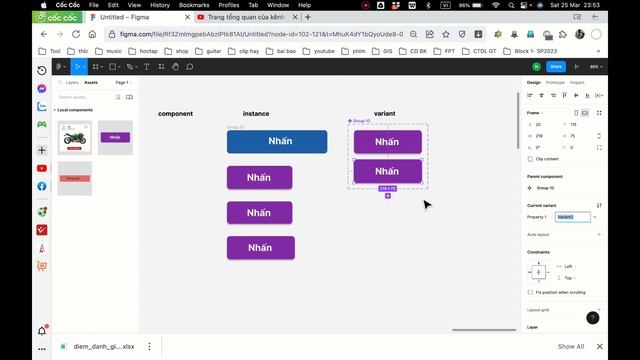This screenshot has width=640, height=360.
Task: Select the Comment tool
Action: [190, 67]
